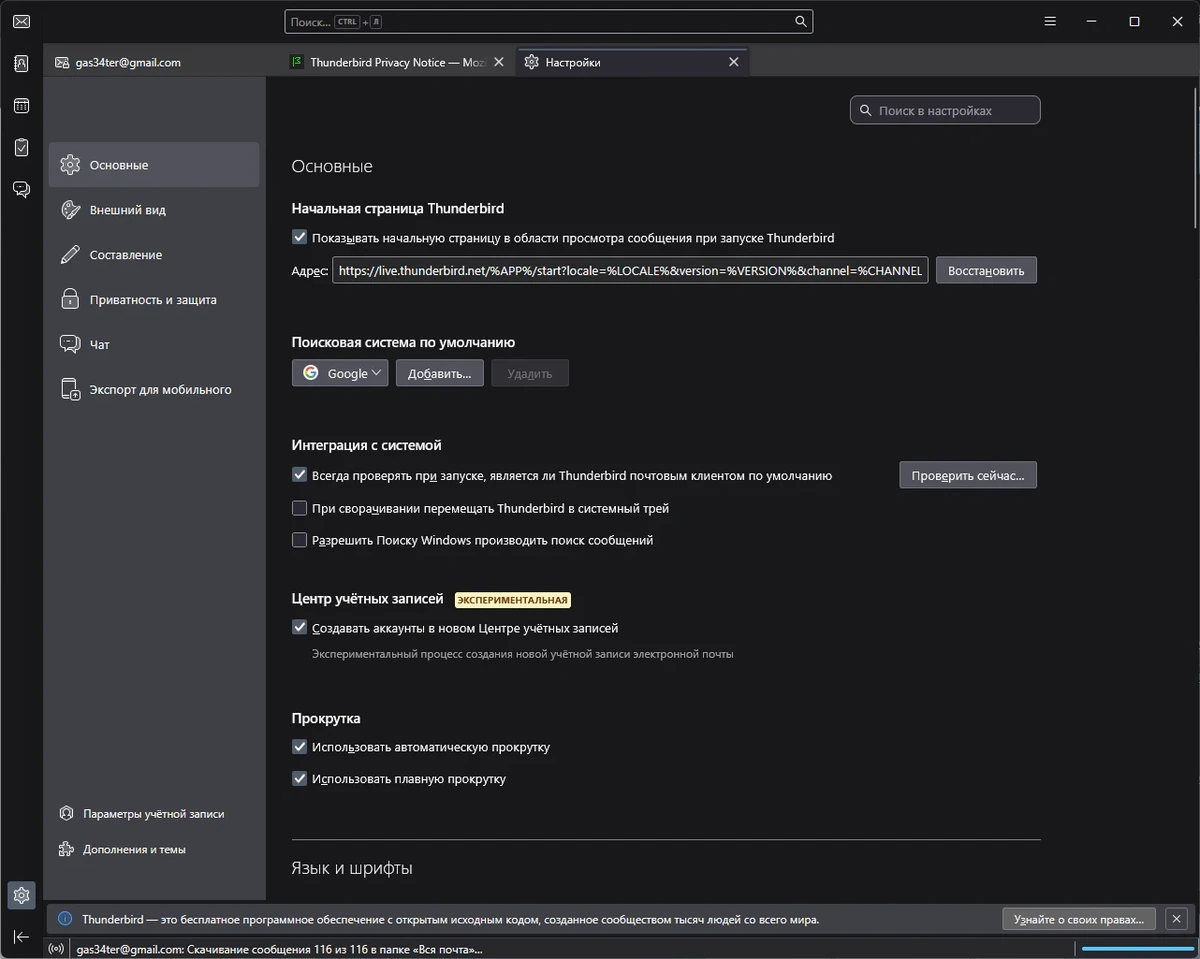Click the Язык и шрифты heading
The height and width of the screenshot is (959, 1200).
pos(352,868)
